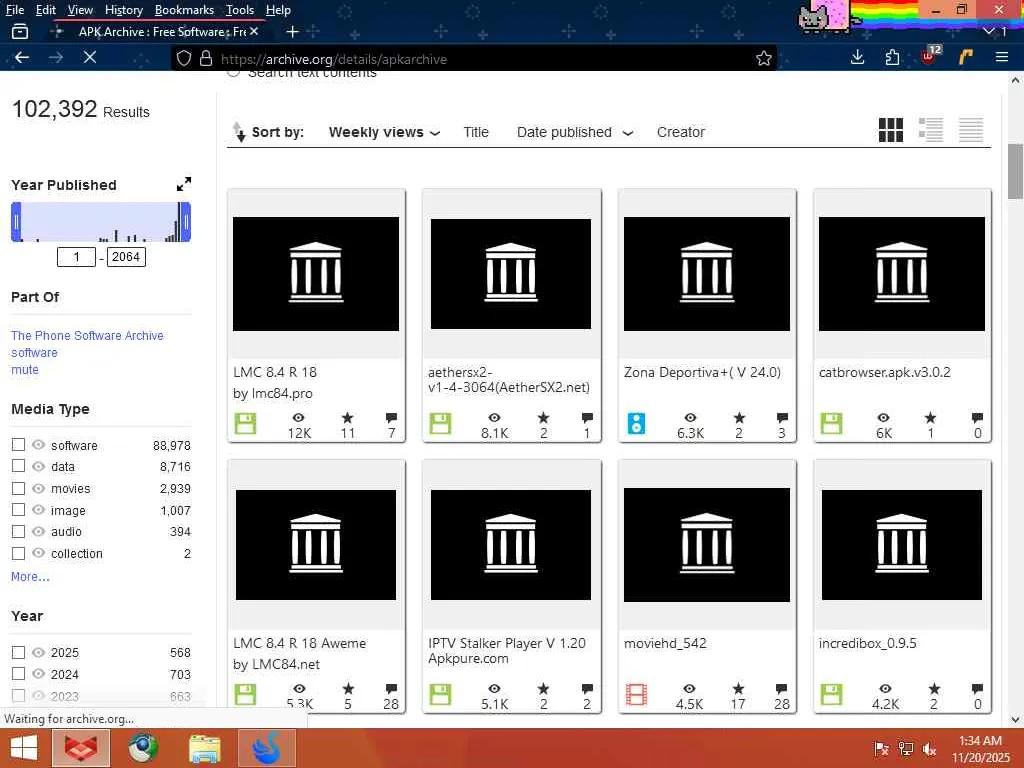Screen dimensions: 1024x768
Task: Click the page vertical scrollbar thumb
Action: [x=1014, y=171]
